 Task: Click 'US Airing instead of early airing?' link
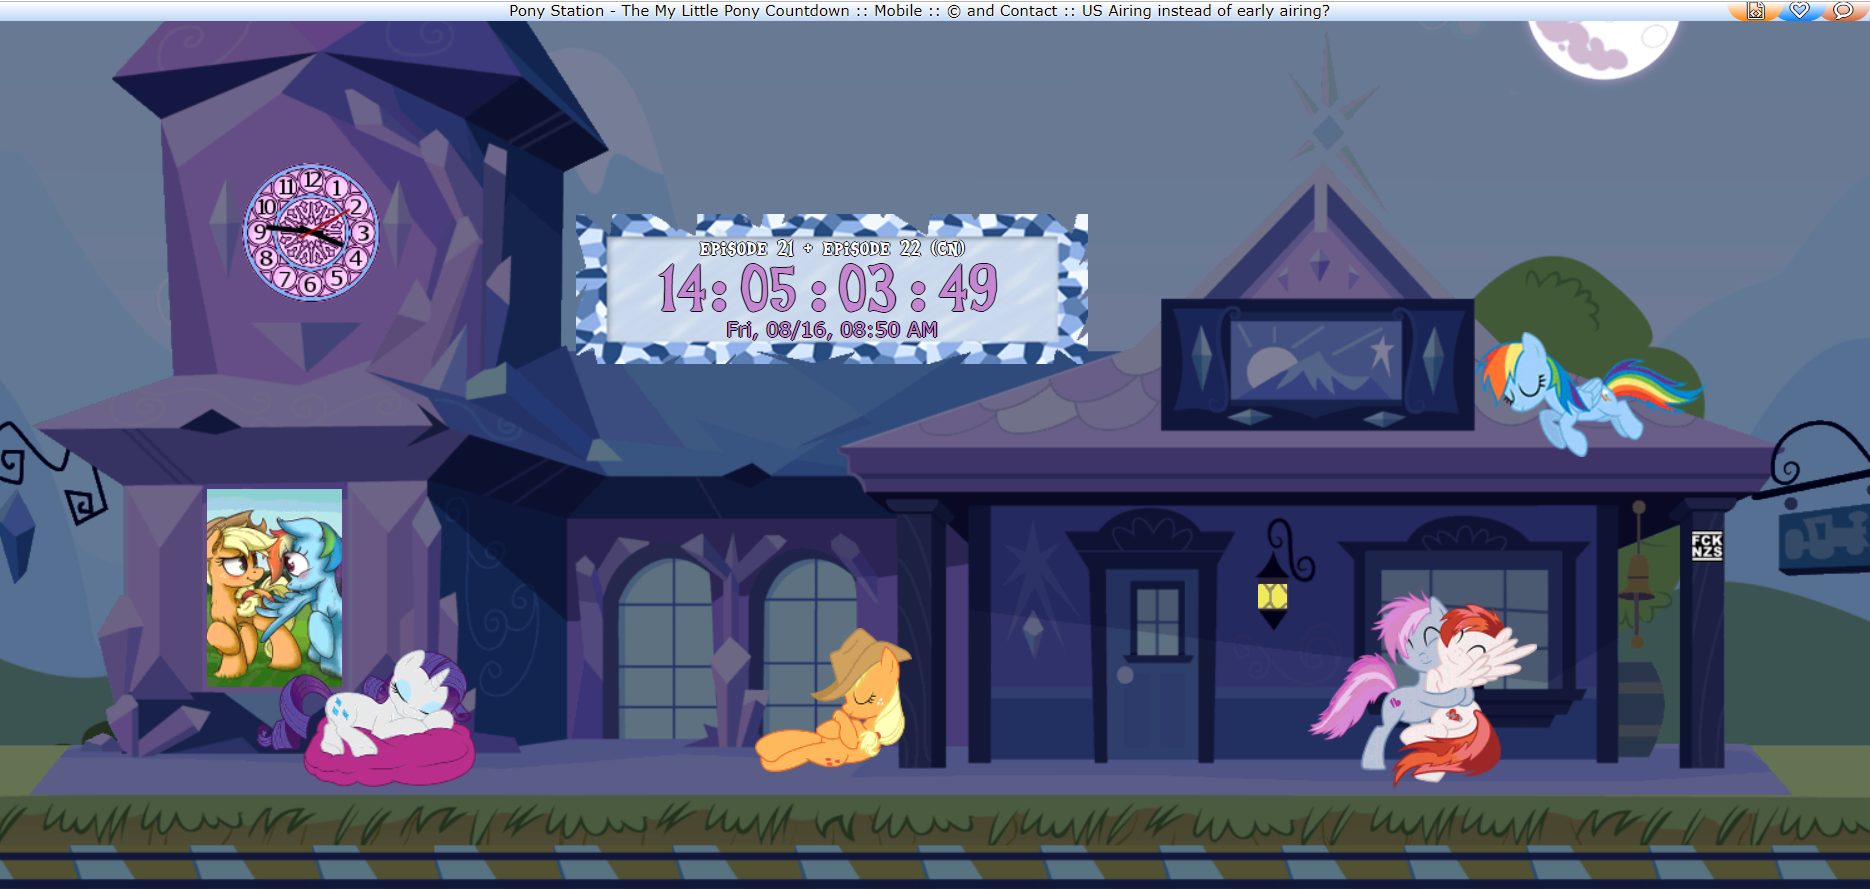click(1206, 11)
